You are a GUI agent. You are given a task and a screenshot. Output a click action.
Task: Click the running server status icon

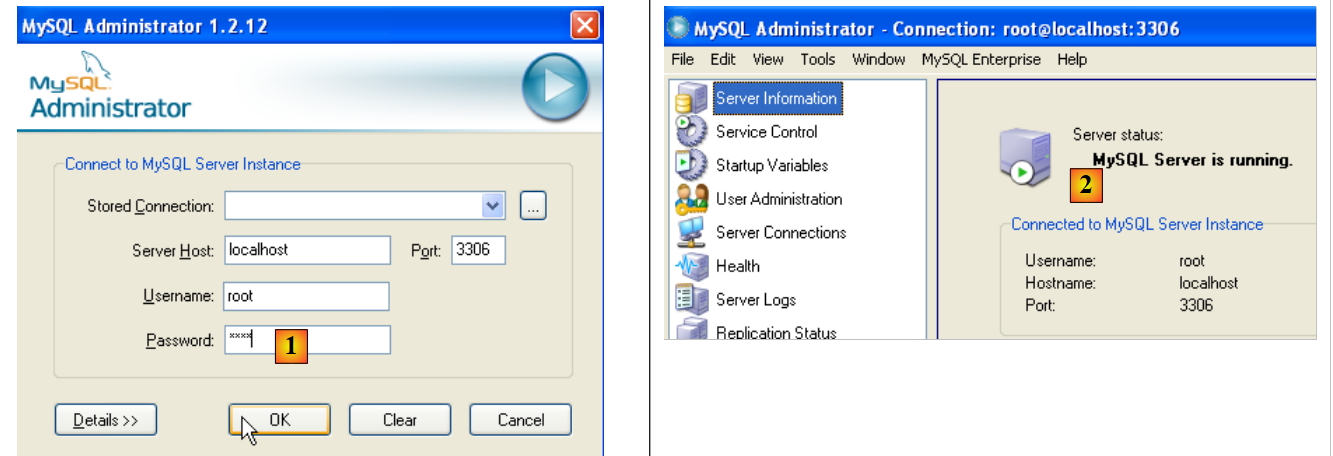tap(1024, 160)
